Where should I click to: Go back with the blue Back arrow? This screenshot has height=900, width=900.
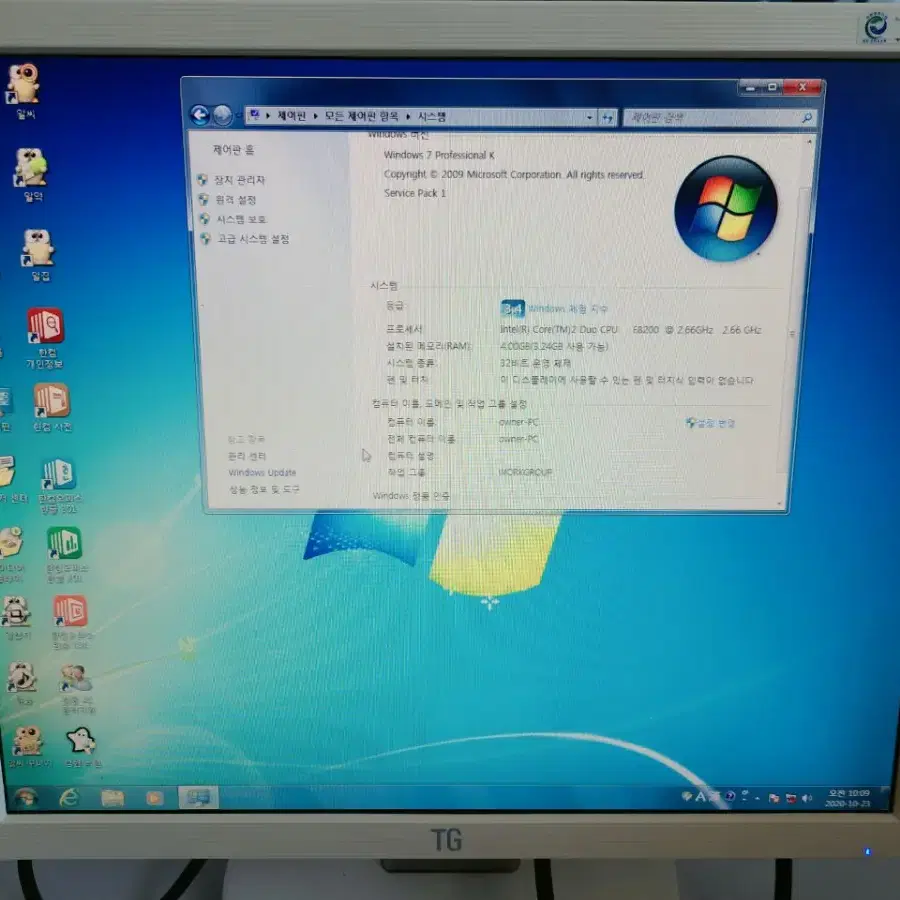pos(200,115)
